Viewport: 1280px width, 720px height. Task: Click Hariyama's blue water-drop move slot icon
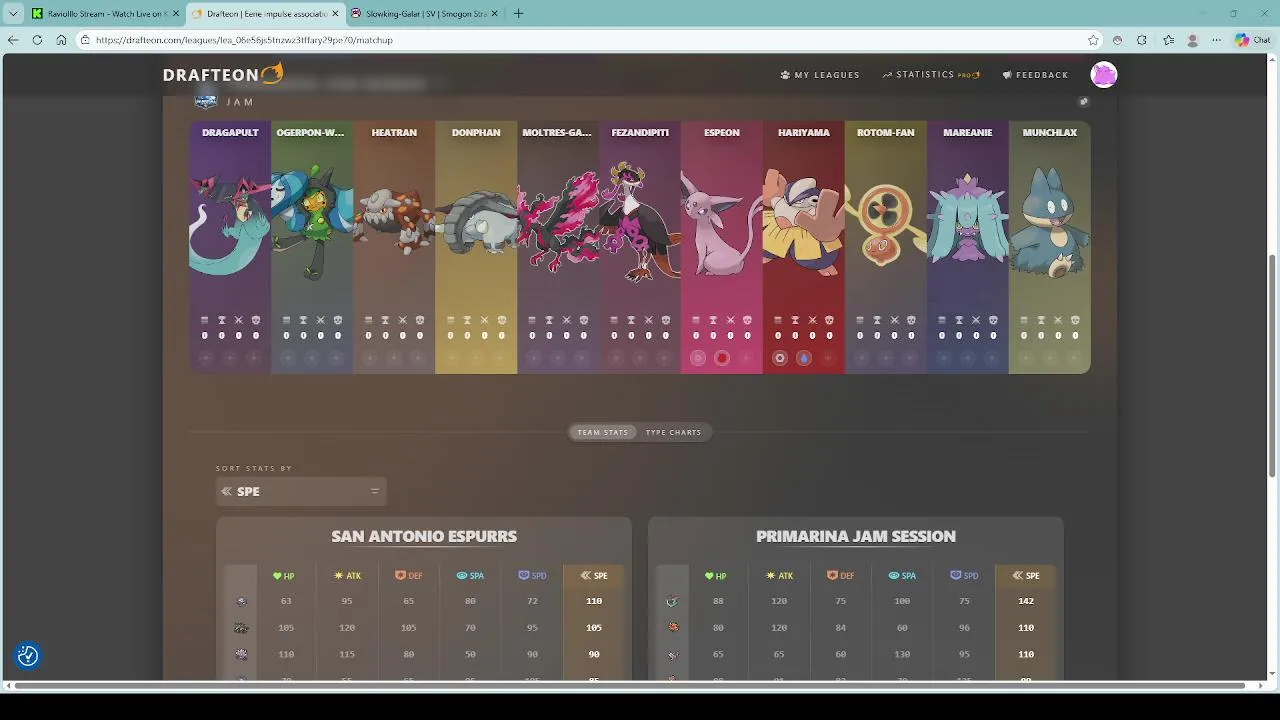[804, 358]
